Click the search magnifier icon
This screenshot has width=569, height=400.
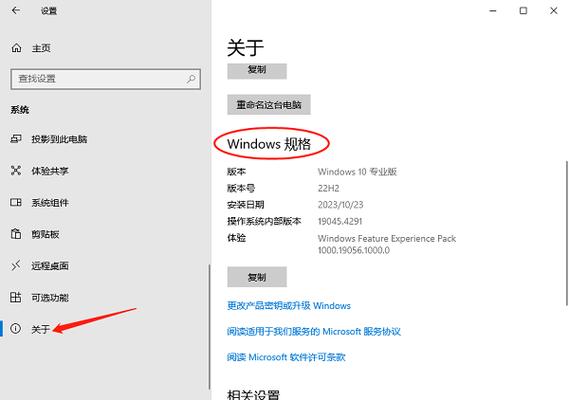tap(191, 79)
